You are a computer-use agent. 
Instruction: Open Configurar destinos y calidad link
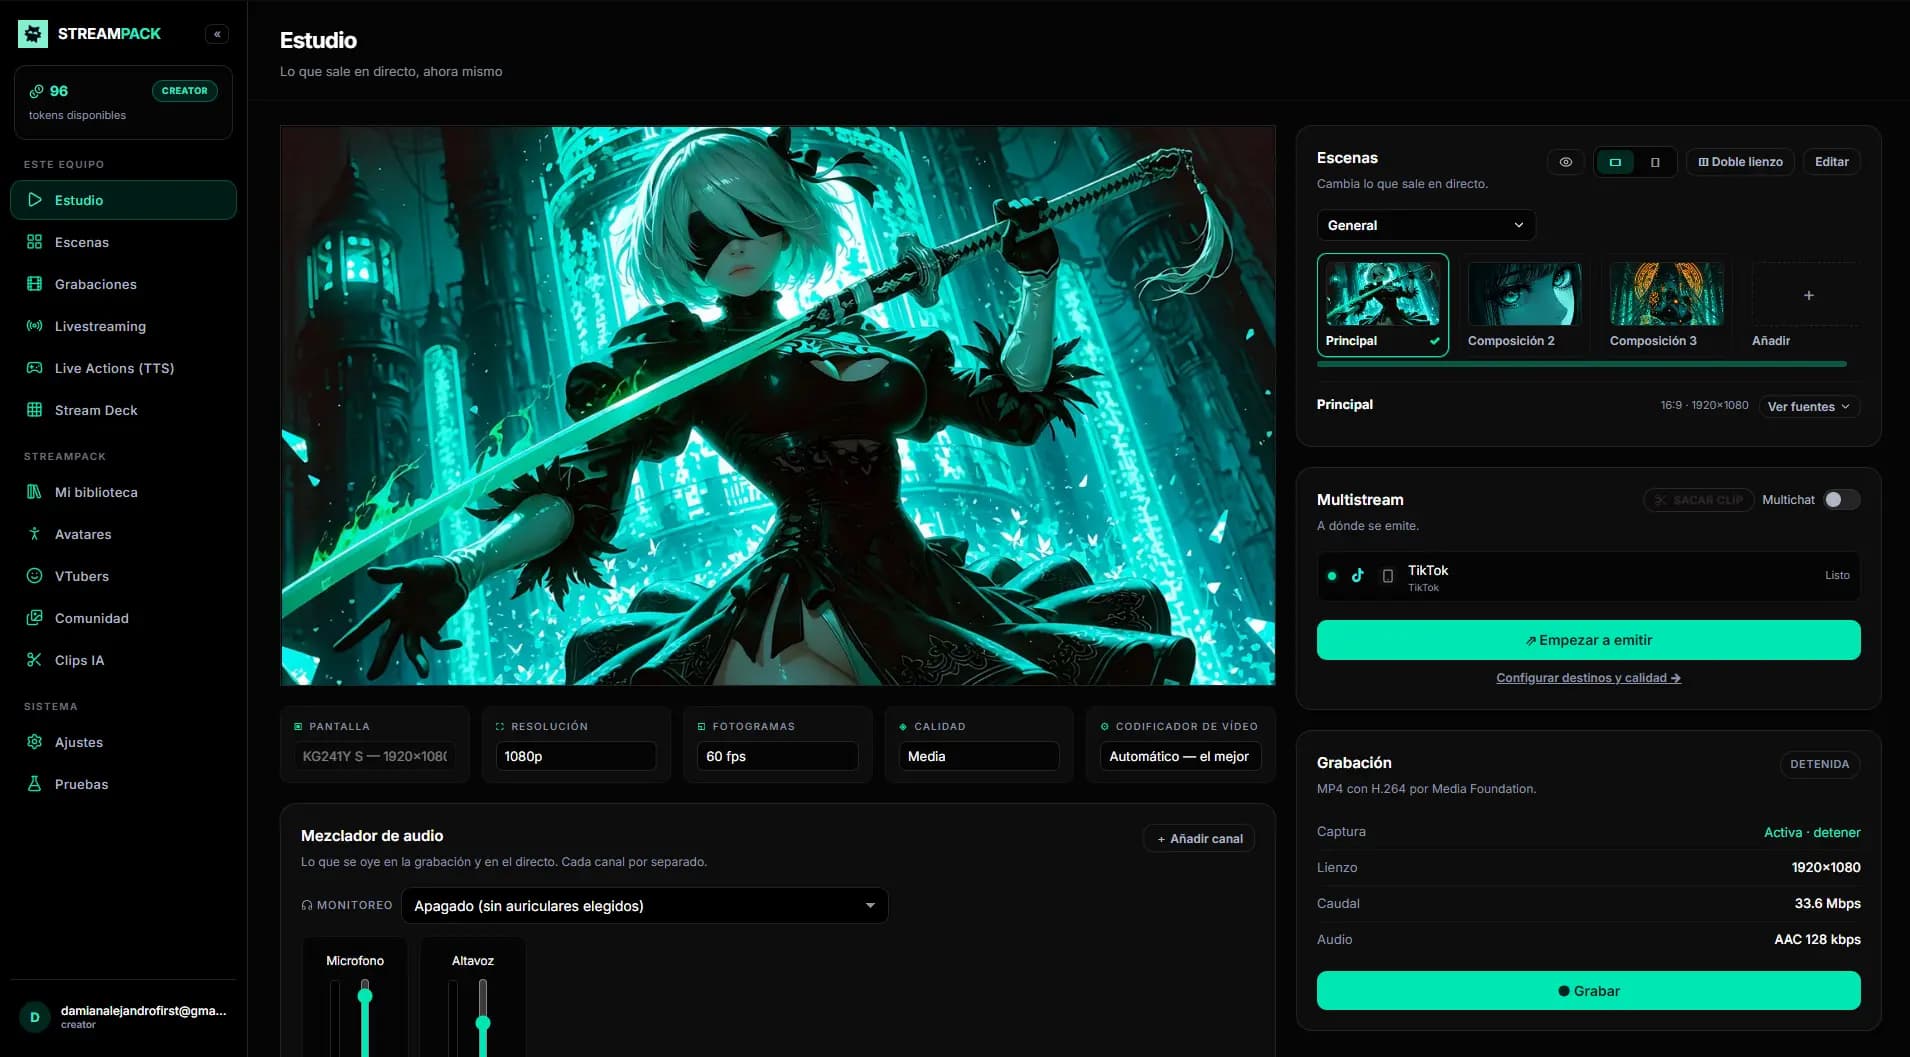point(1589,678)
